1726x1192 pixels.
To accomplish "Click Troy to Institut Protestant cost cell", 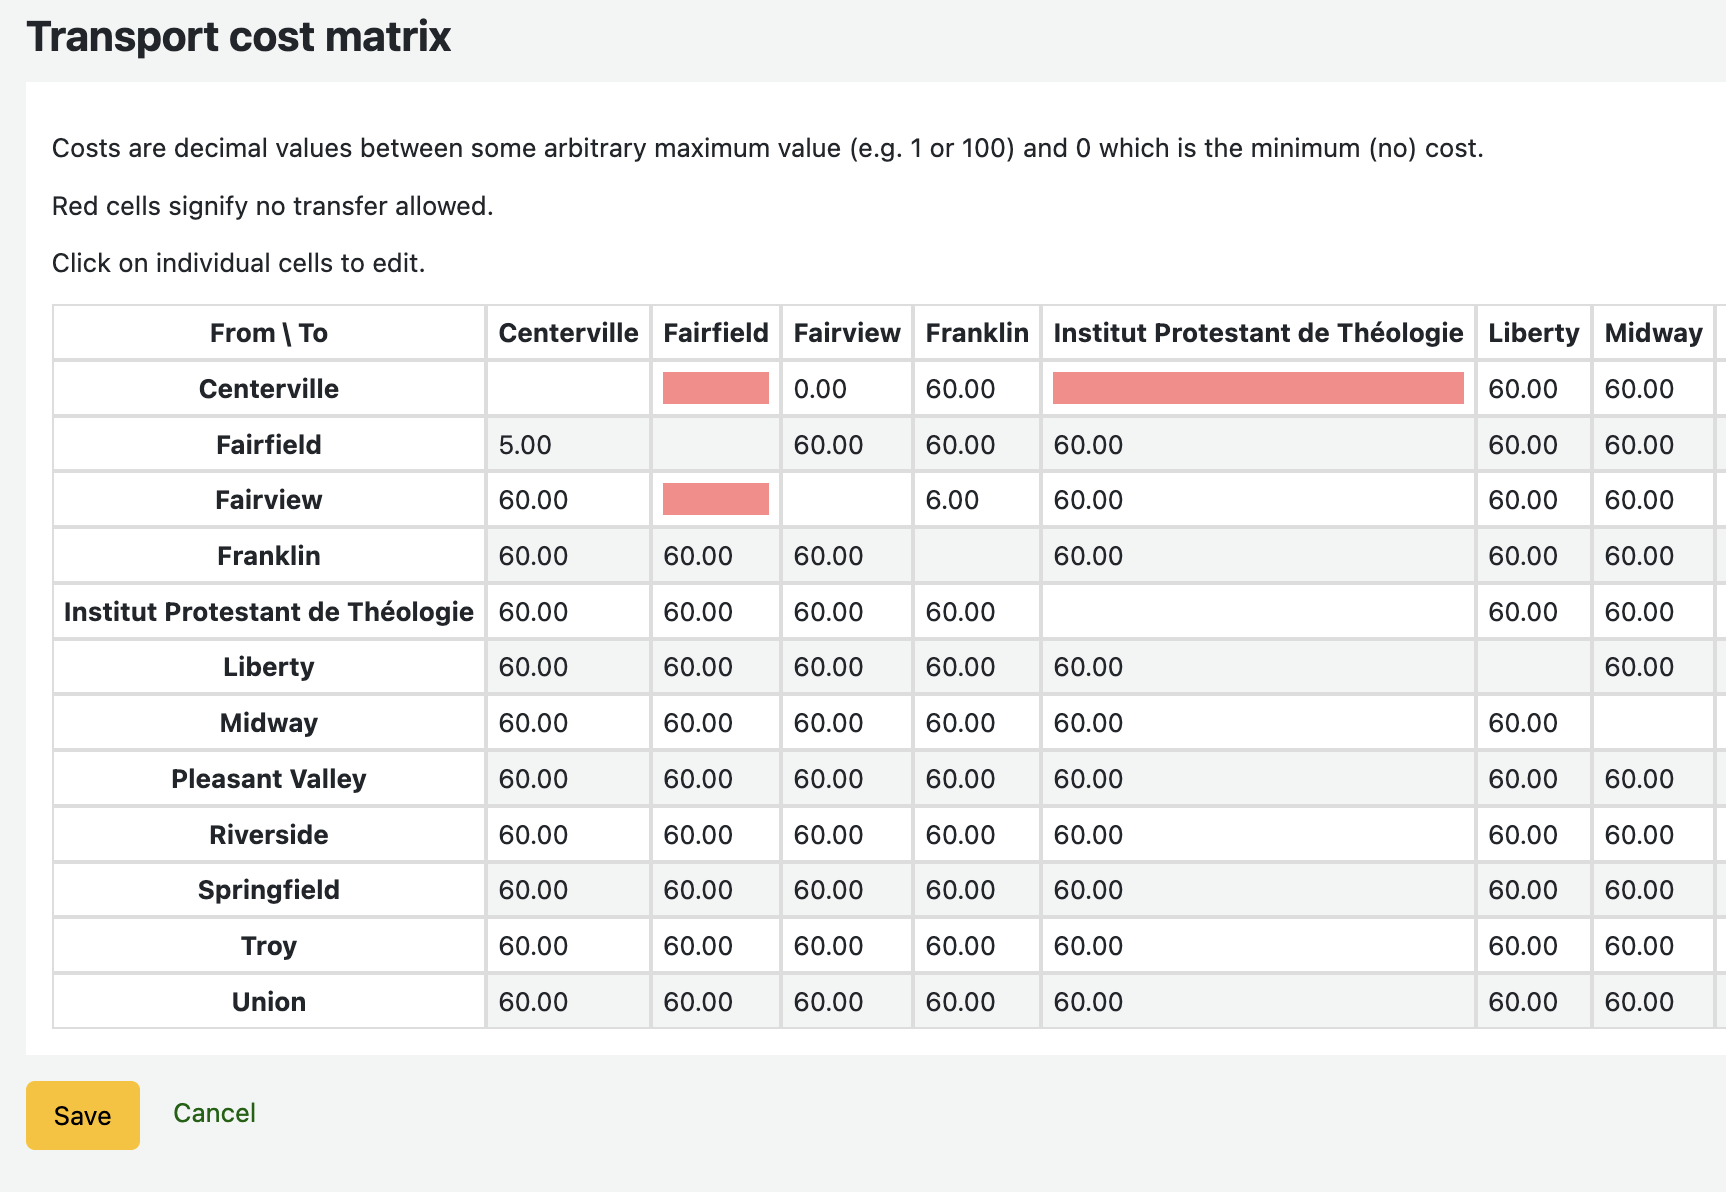I will click(1257, 946).
